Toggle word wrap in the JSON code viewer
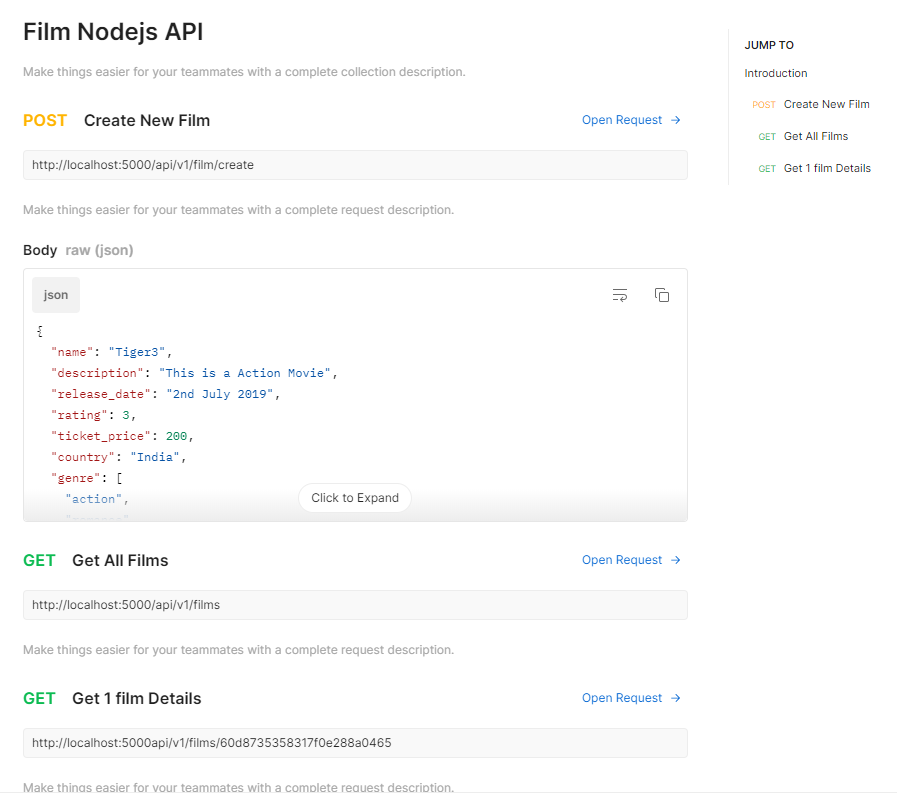 (620, 295)
